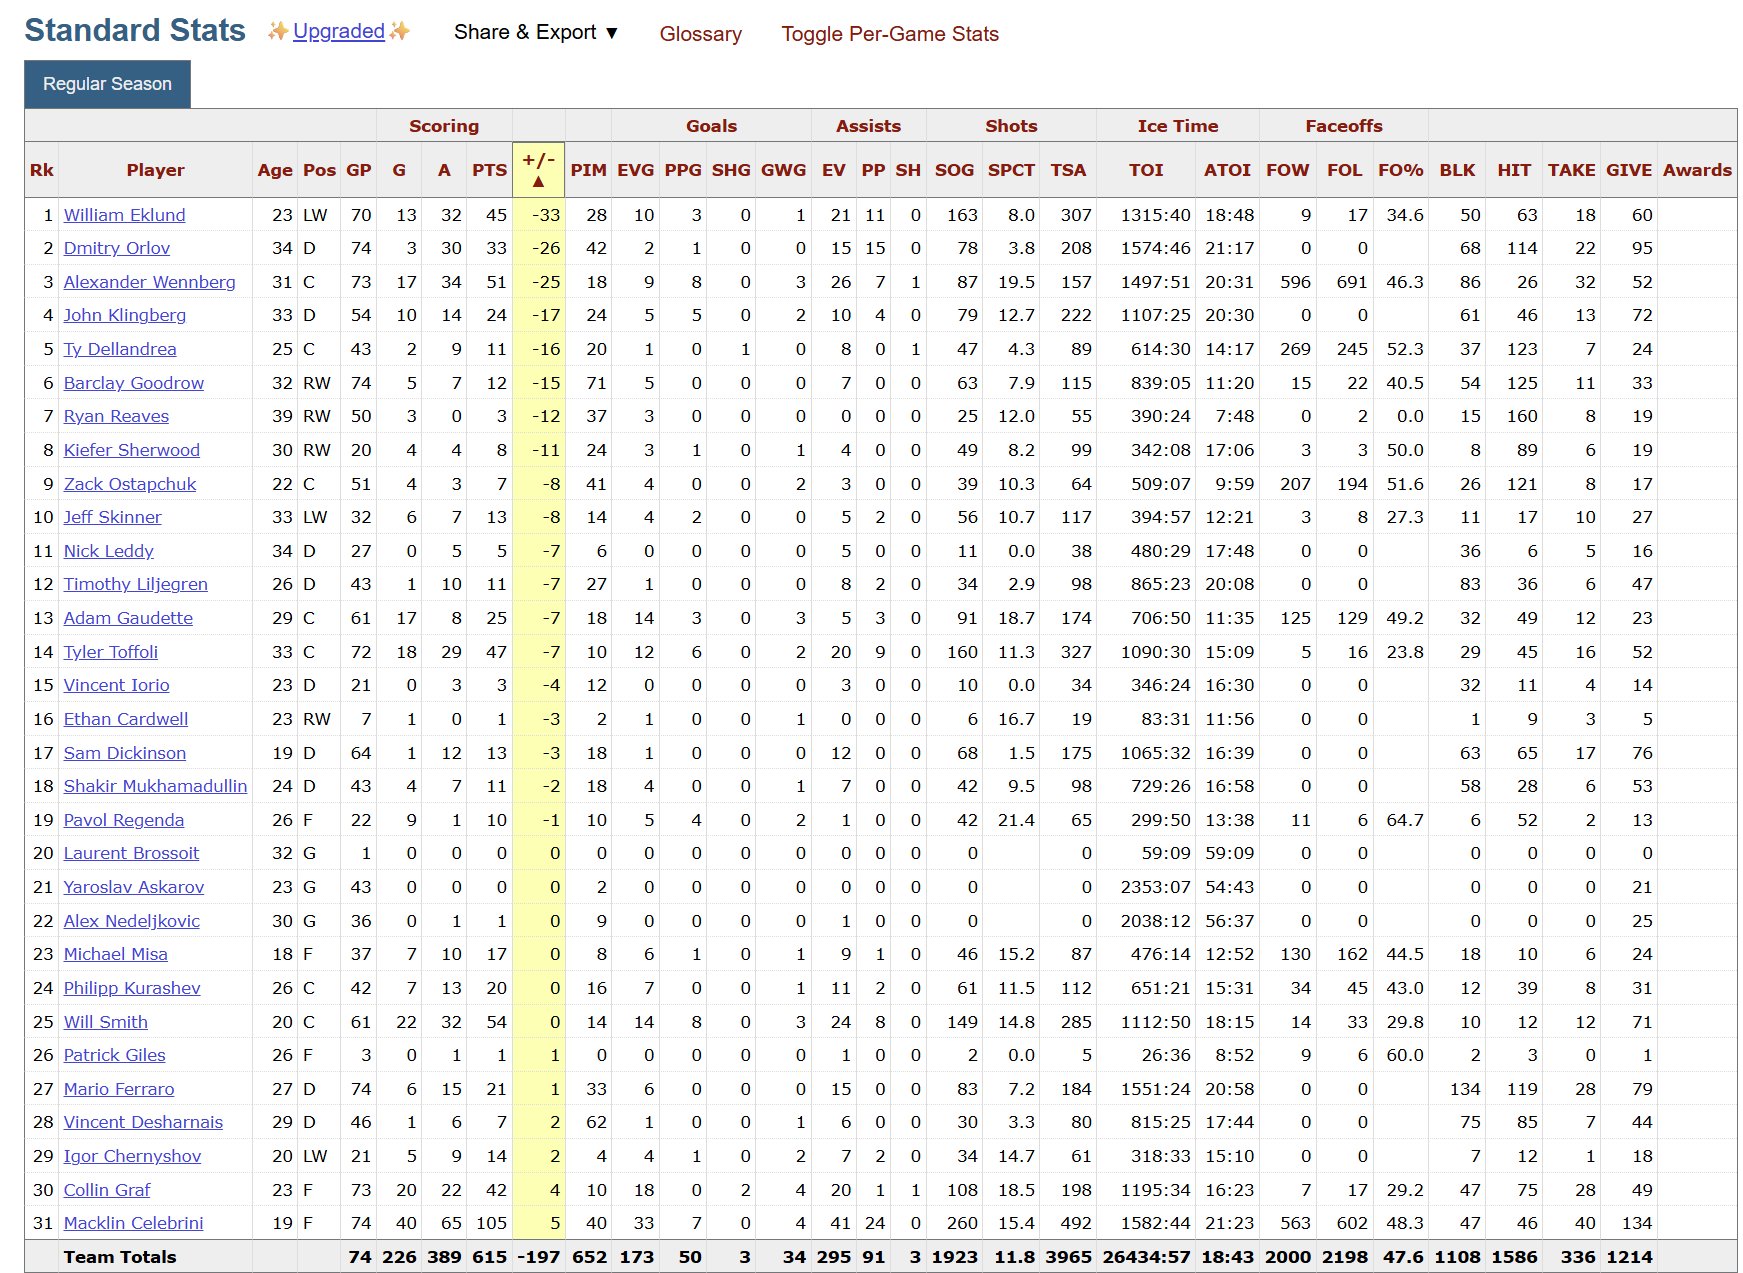Screen dimensions: 1743x1273
Task: Sort by the Player column header
Action: [155, 170]
